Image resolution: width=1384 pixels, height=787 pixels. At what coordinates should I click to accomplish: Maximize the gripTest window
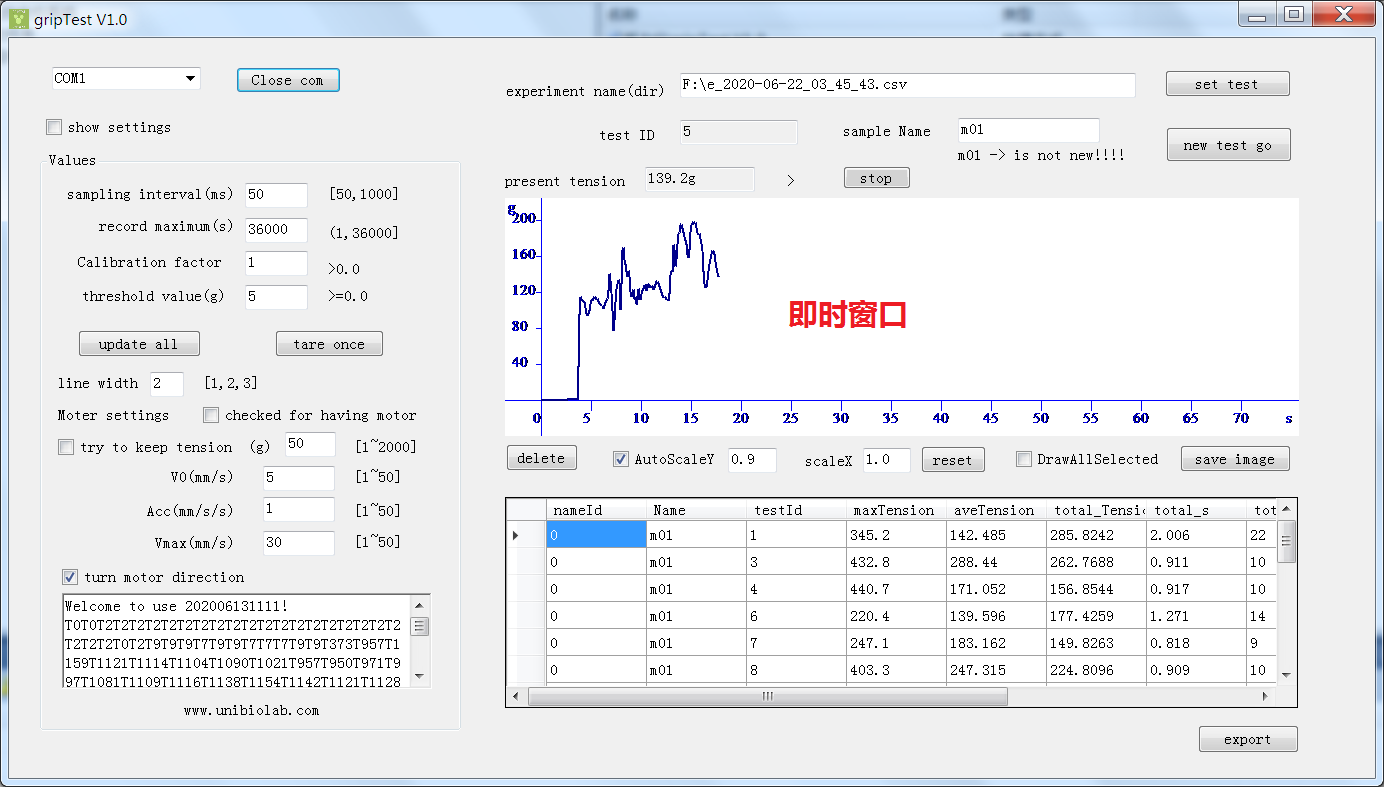click(x=1294, y=14)
